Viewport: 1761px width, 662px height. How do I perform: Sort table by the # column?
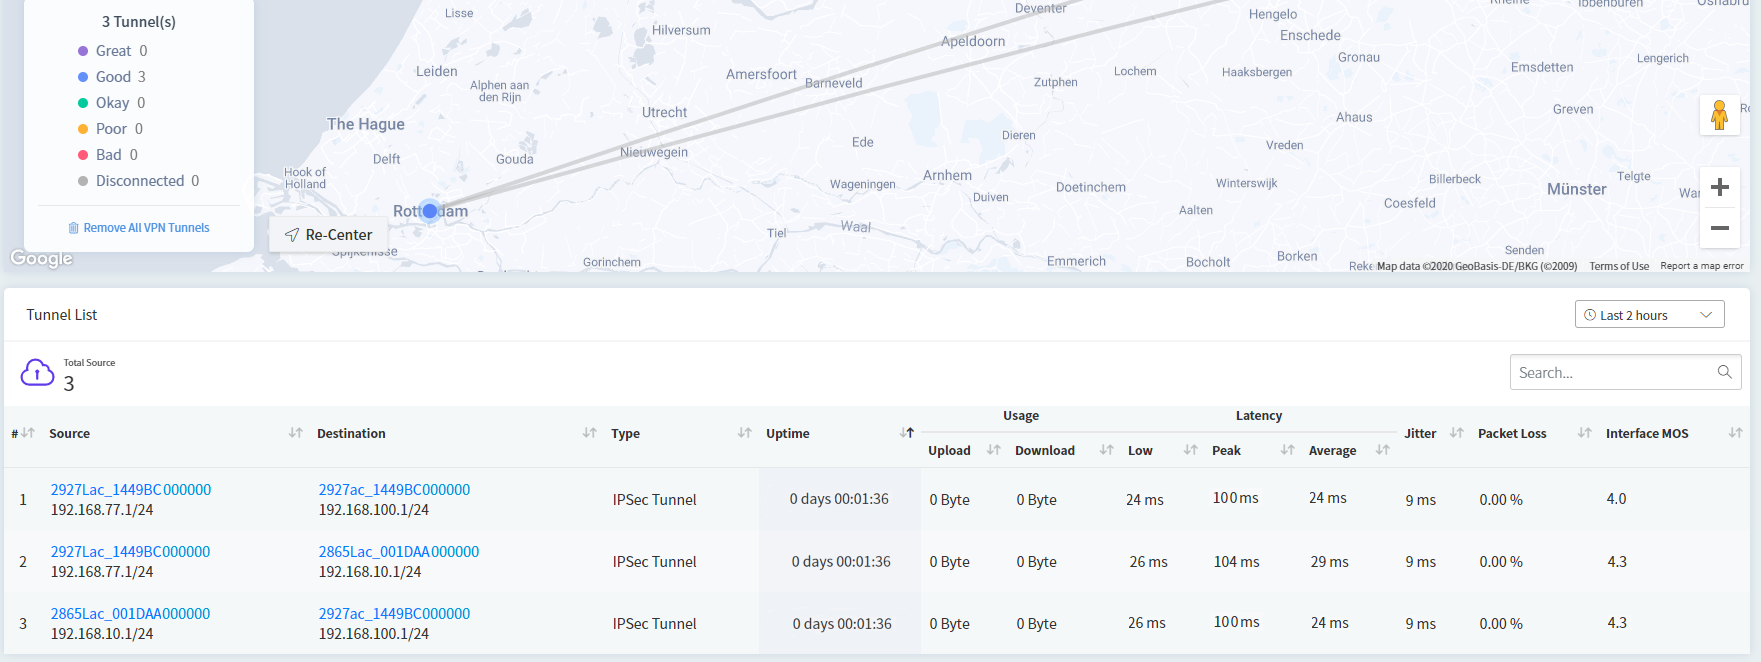tap(28, 433)
